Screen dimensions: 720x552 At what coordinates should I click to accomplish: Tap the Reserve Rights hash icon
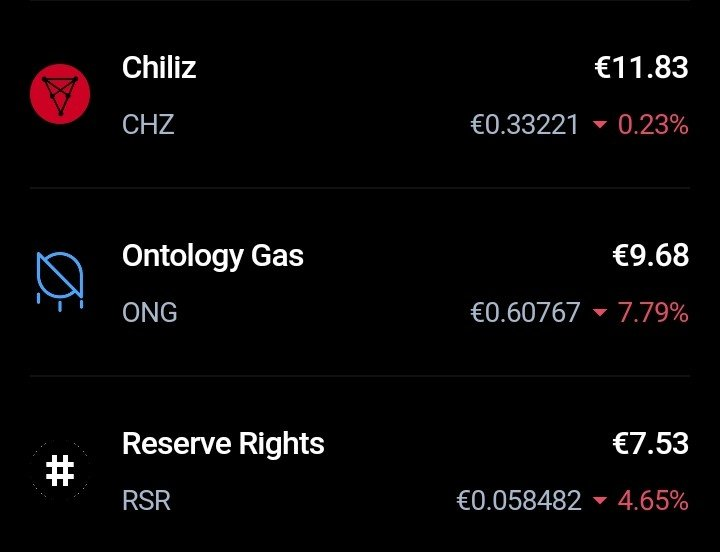click(x=60, y=470)
